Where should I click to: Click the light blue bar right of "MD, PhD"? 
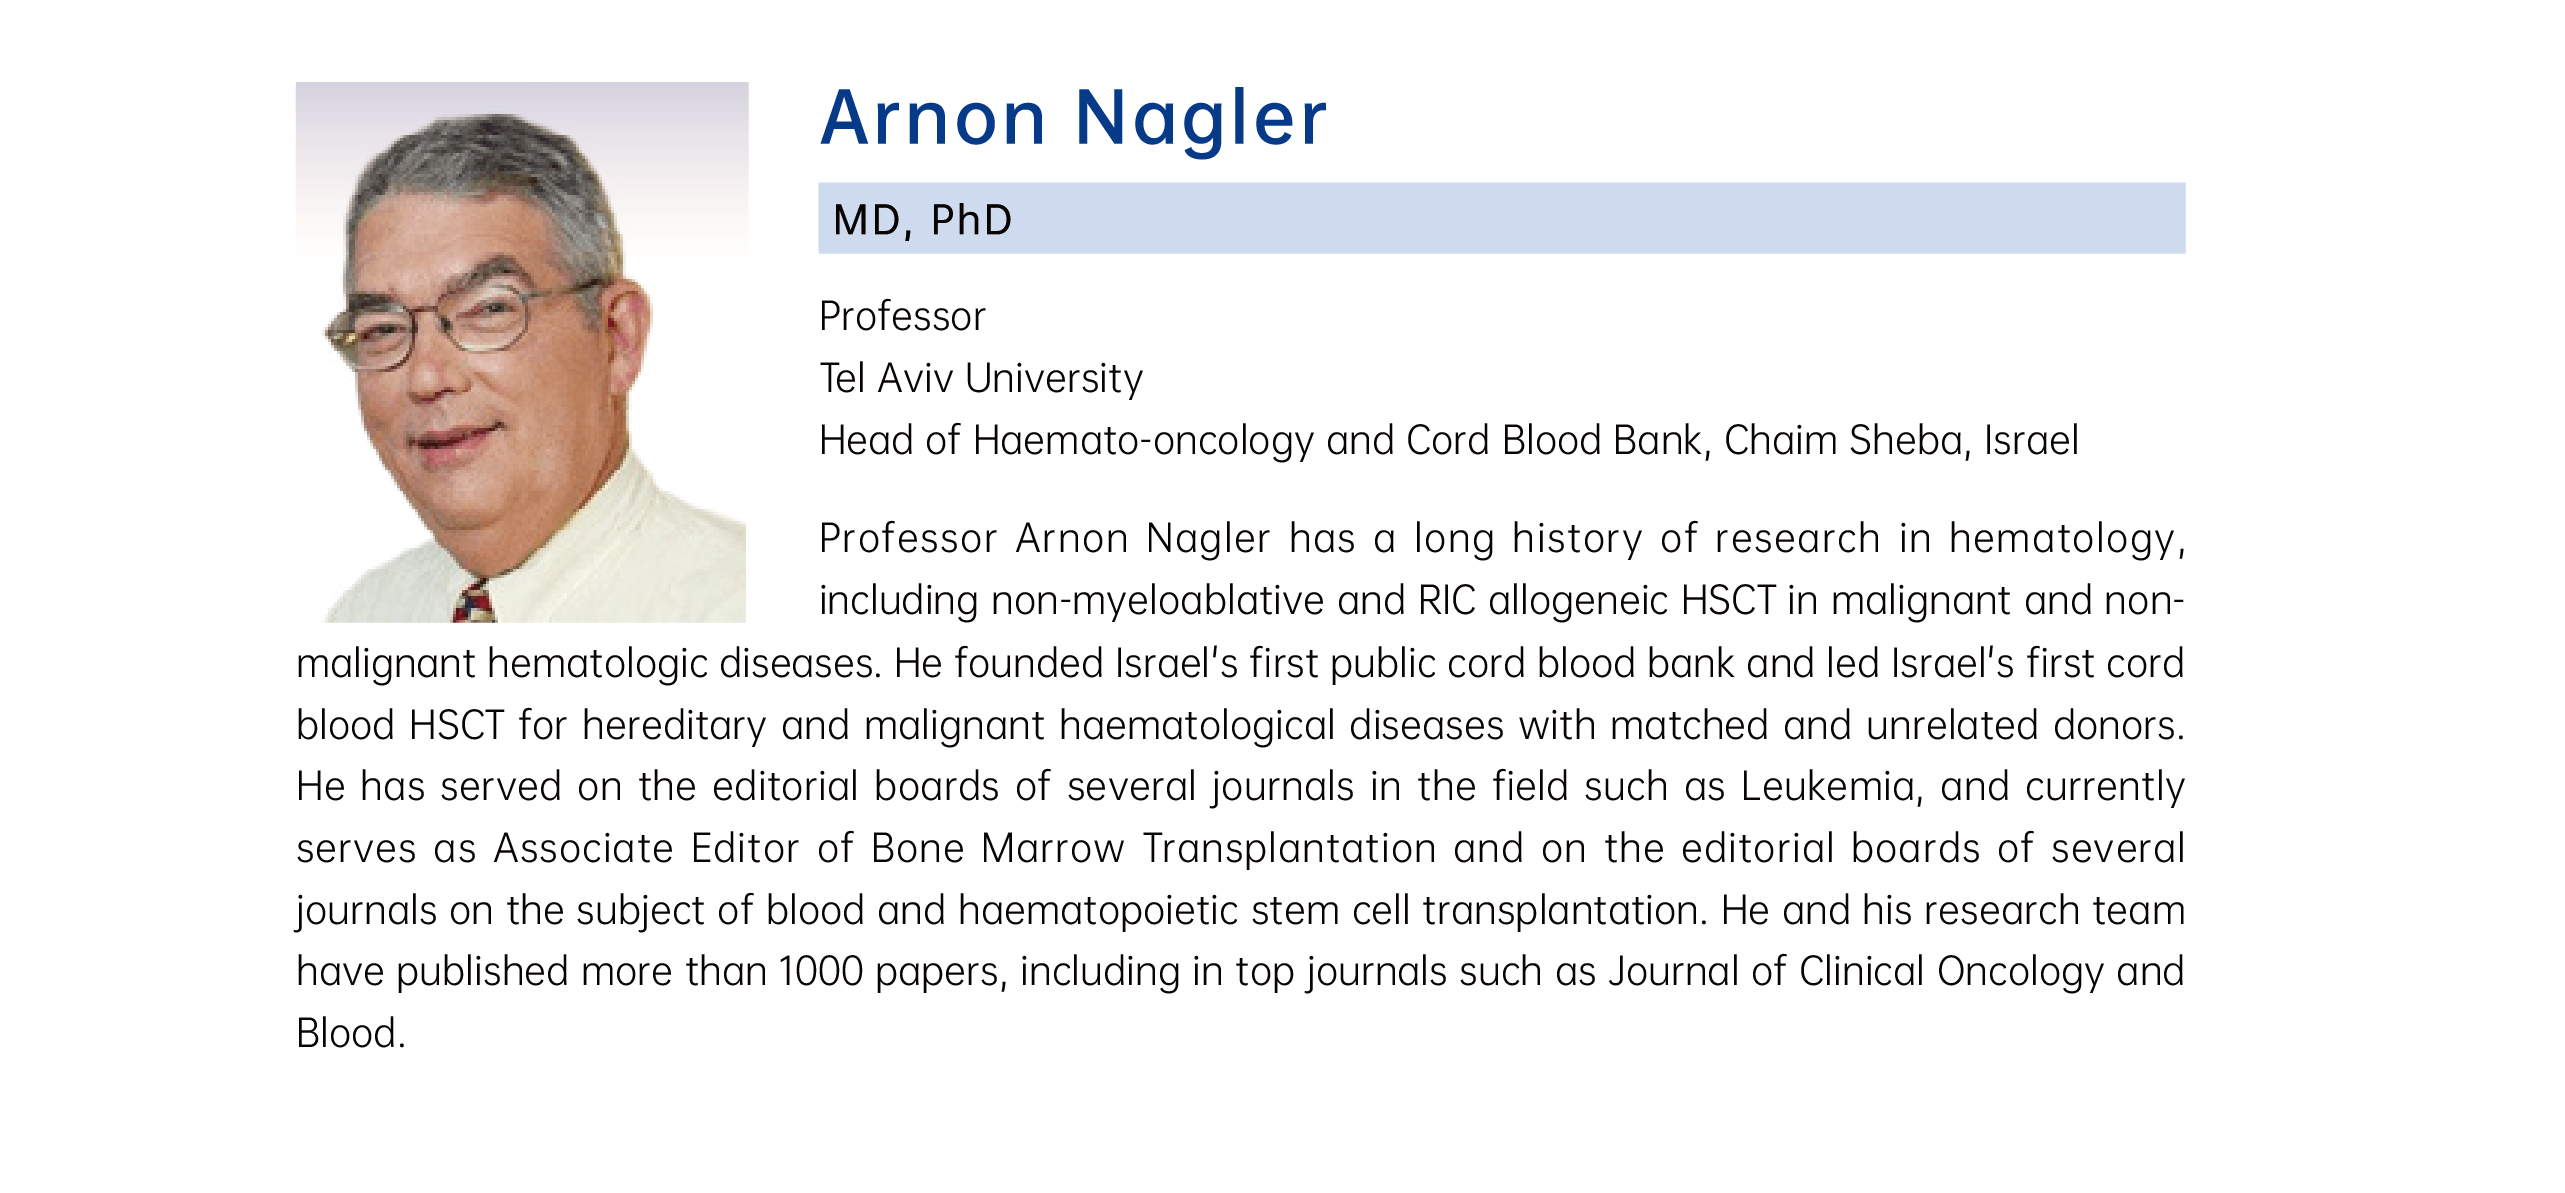click(1600, 218)
